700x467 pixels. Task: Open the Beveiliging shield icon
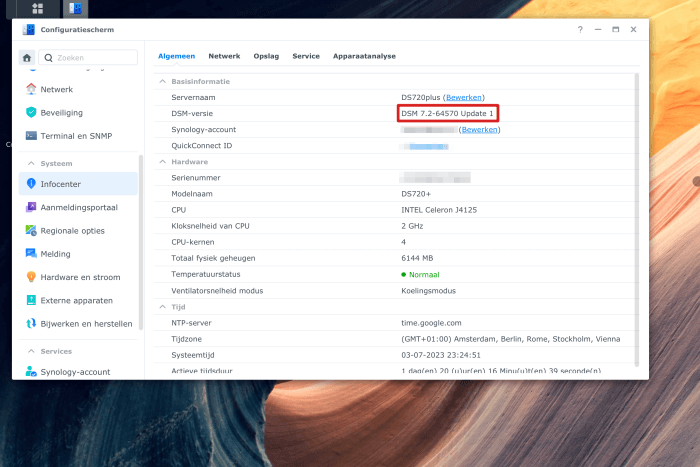point(31,113)
